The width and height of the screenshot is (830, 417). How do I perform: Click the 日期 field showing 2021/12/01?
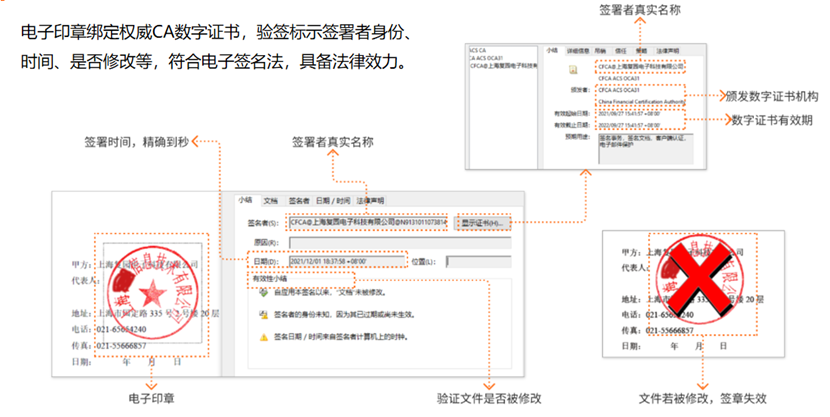point(347,261)
